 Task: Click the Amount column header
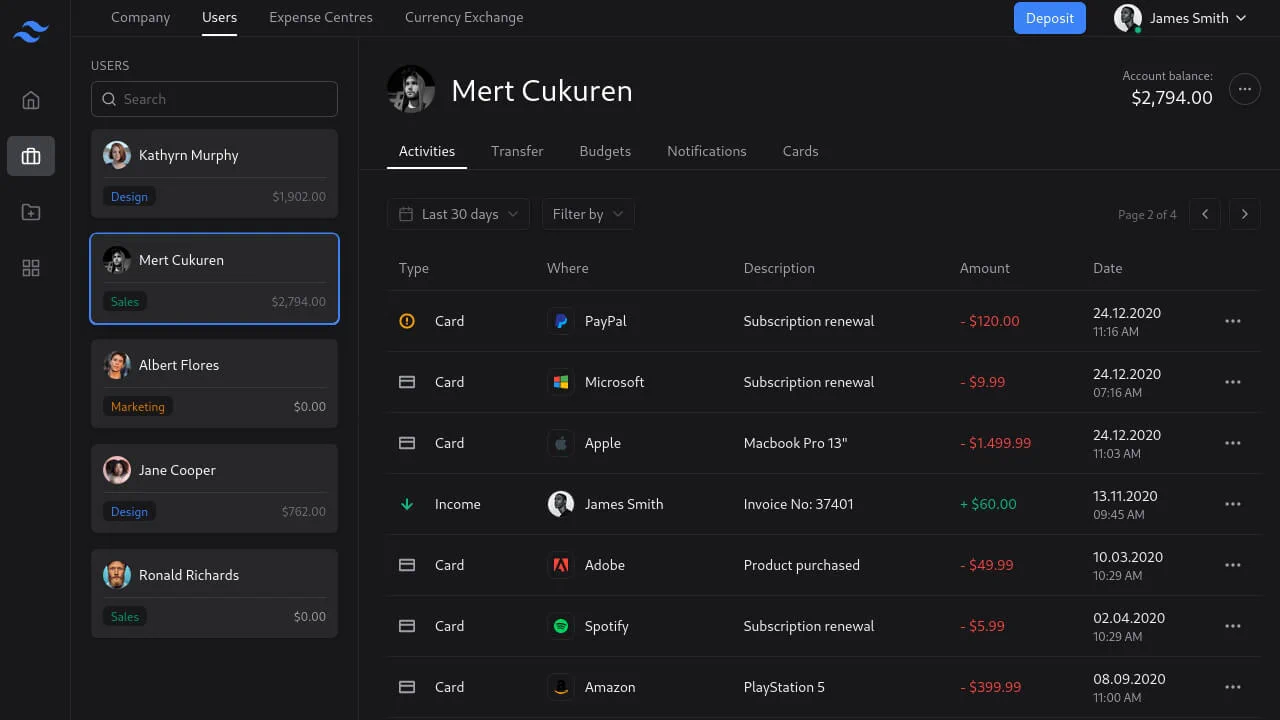985,268
